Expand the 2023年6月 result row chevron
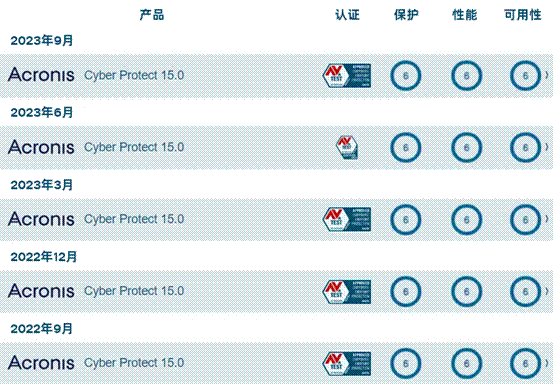553x384 pixels. 547,147
